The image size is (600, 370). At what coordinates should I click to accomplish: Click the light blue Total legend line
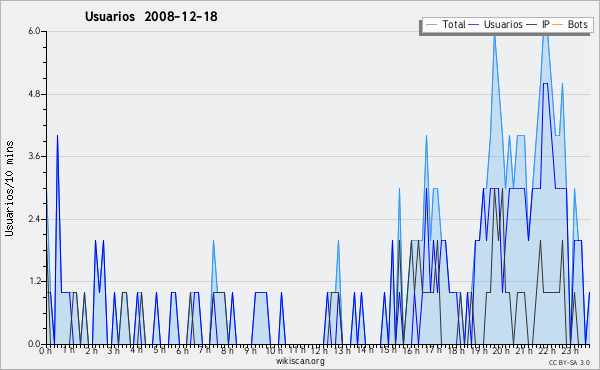431,25
